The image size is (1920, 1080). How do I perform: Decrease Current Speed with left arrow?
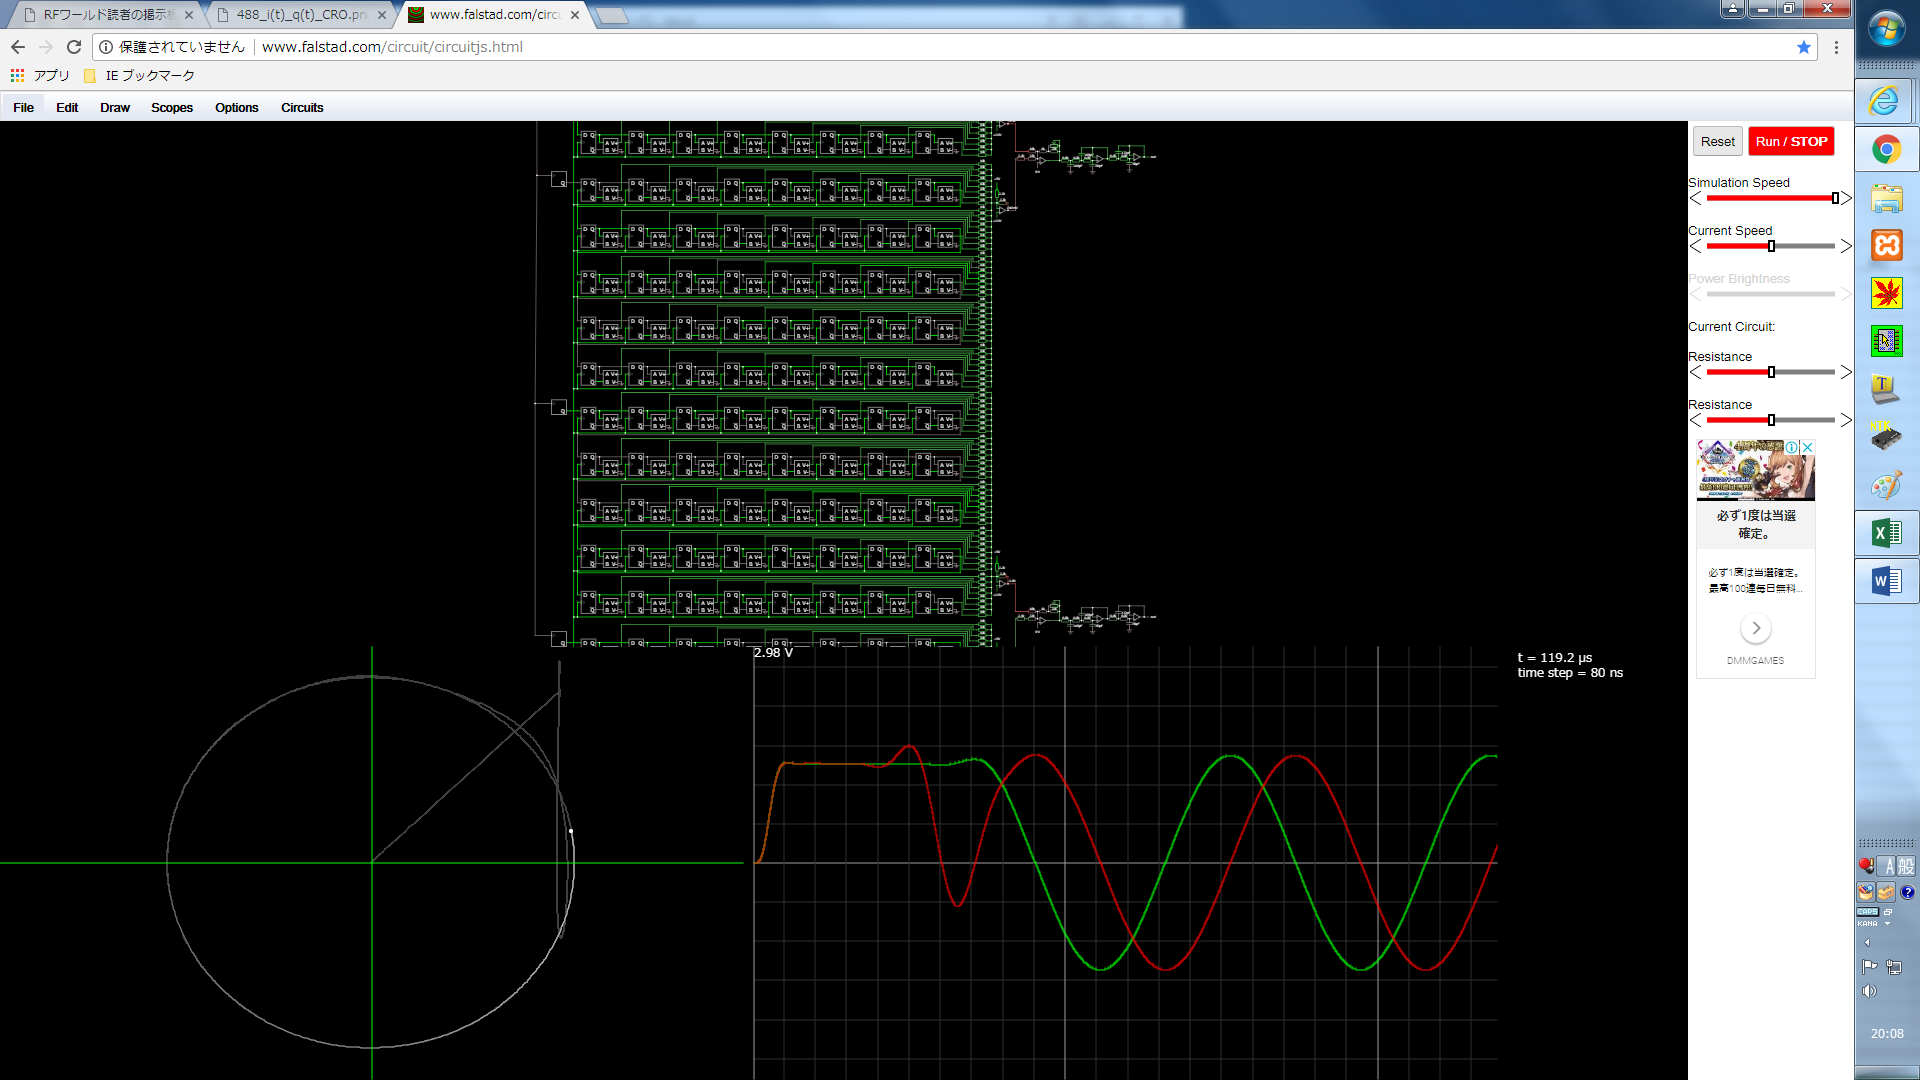pos(1696,246)
